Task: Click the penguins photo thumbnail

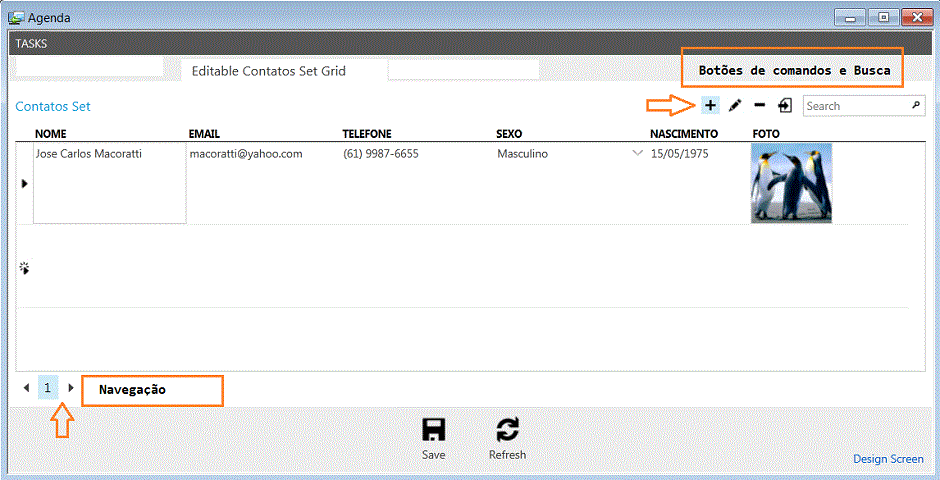Action: coord(791,183)
